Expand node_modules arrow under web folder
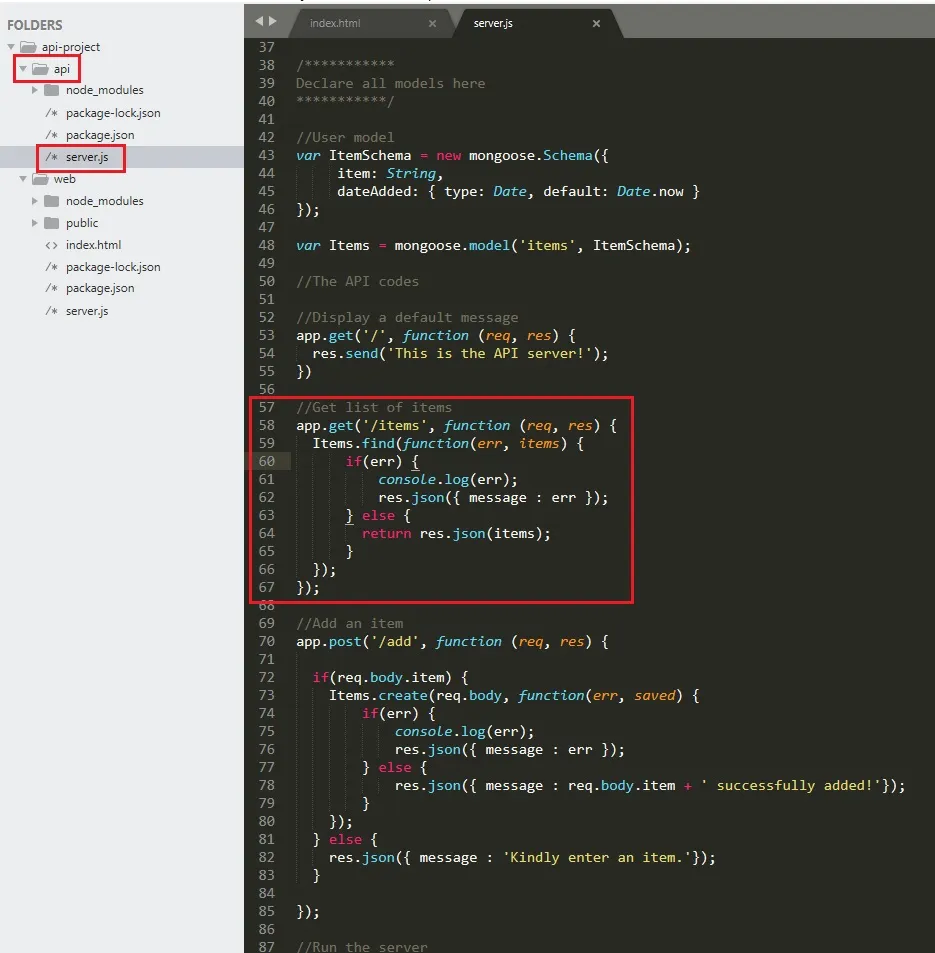Screen dimensions: 935x953 point(35,201)
